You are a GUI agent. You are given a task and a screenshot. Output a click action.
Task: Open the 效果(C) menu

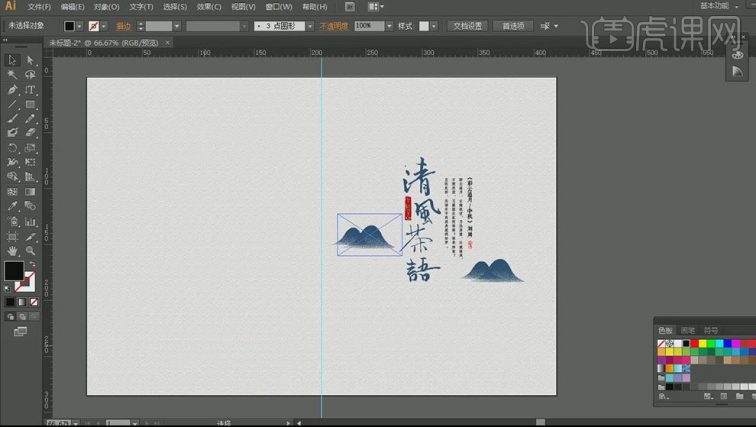coord(209,7)
